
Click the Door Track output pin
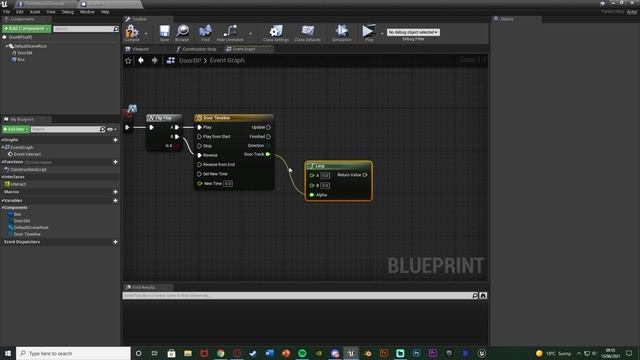point(268,154)
